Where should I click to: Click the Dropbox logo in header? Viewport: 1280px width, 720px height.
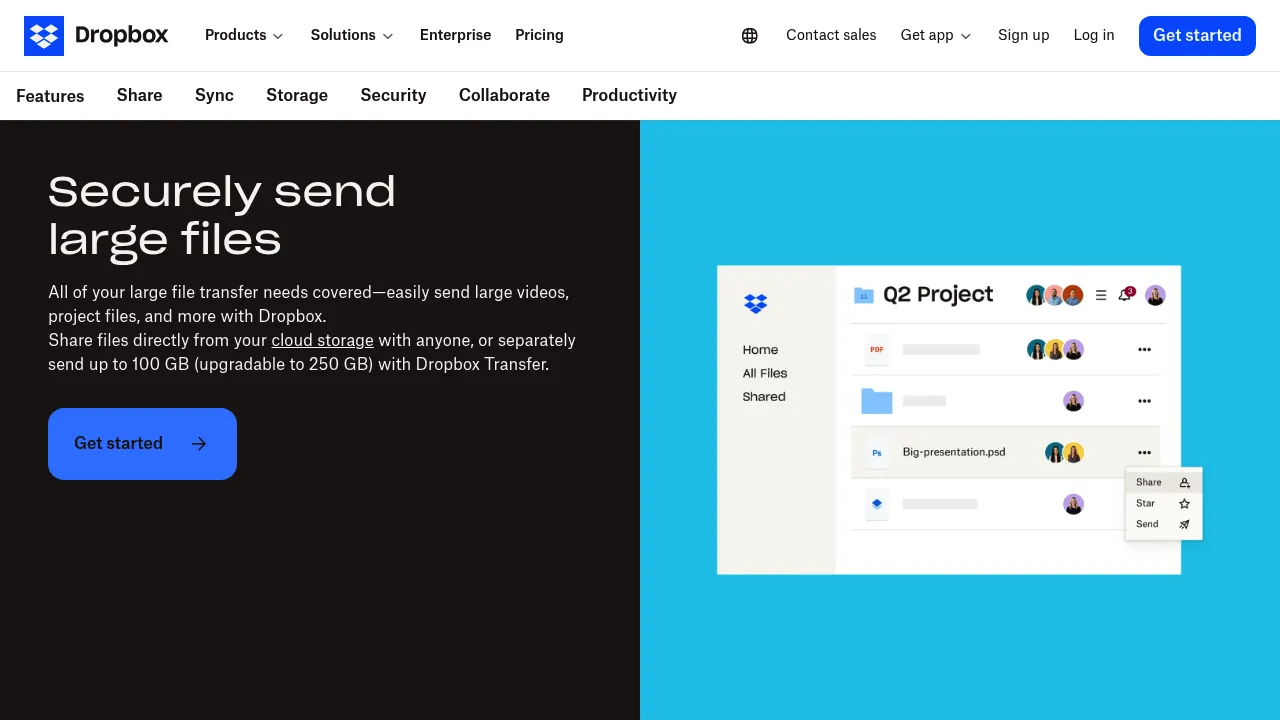[x=96, y=36]
